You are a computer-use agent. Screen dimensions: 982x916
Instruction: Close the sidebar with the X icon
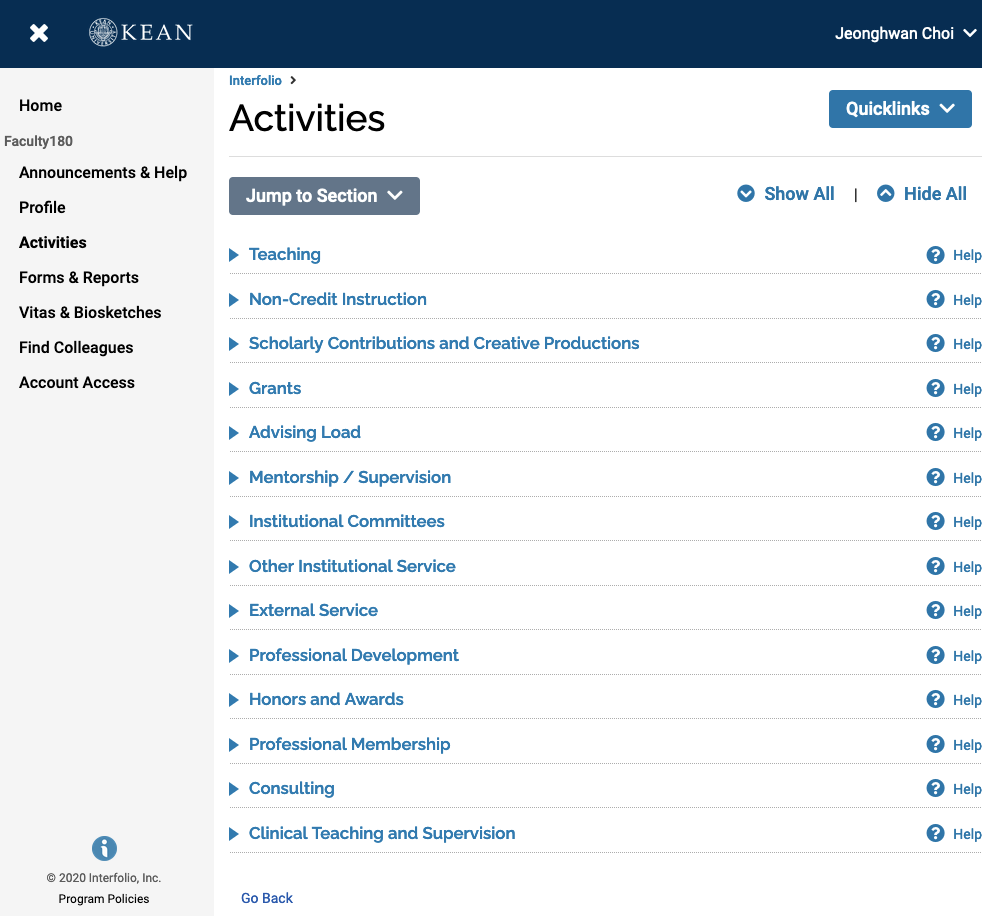coord(39,33)
